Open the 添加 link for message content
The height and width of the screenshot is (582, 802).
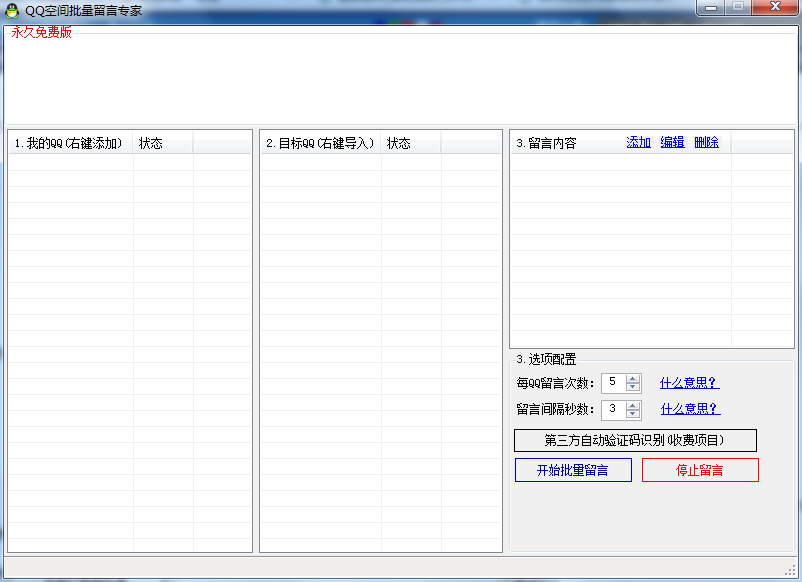[638, 142]
